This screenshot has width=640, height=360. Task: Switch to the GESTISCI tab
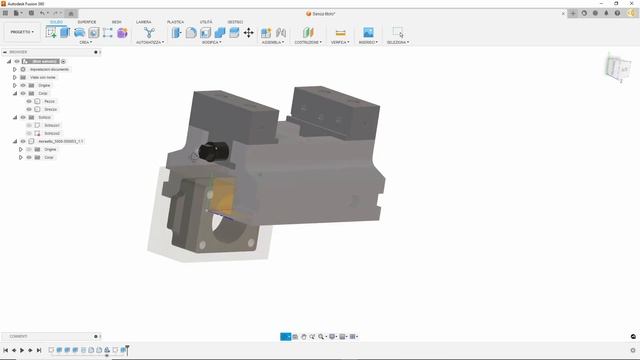[x=235, y=22]
